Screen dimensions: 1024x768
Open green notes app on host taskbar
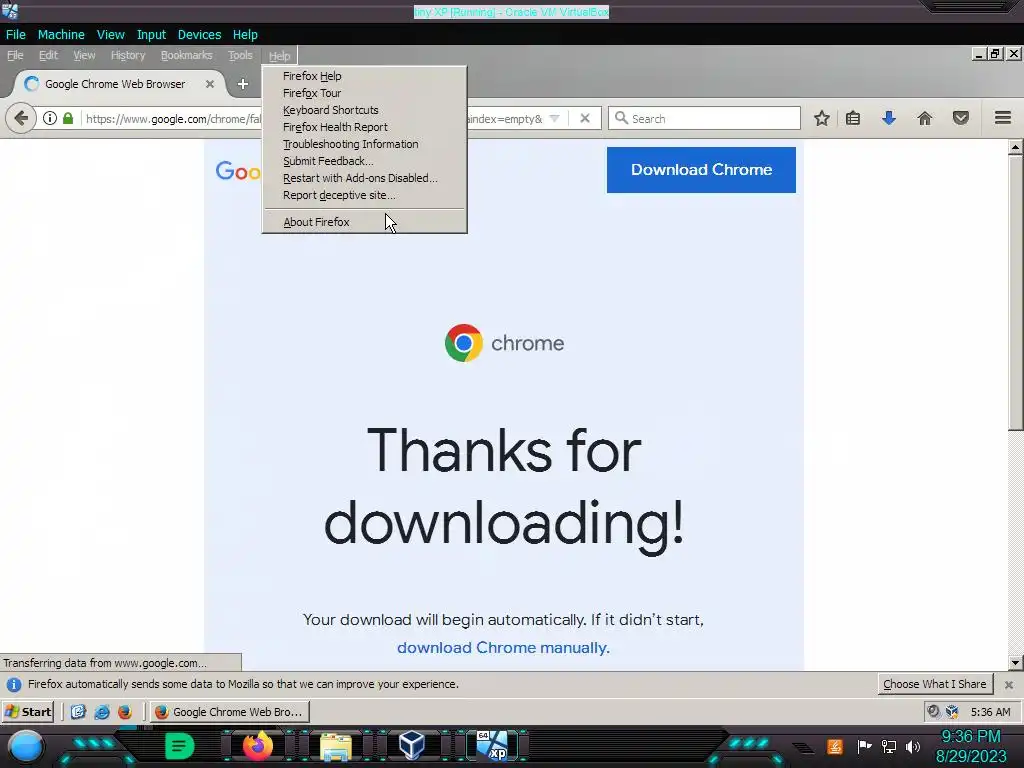click(x=179, y=745)
